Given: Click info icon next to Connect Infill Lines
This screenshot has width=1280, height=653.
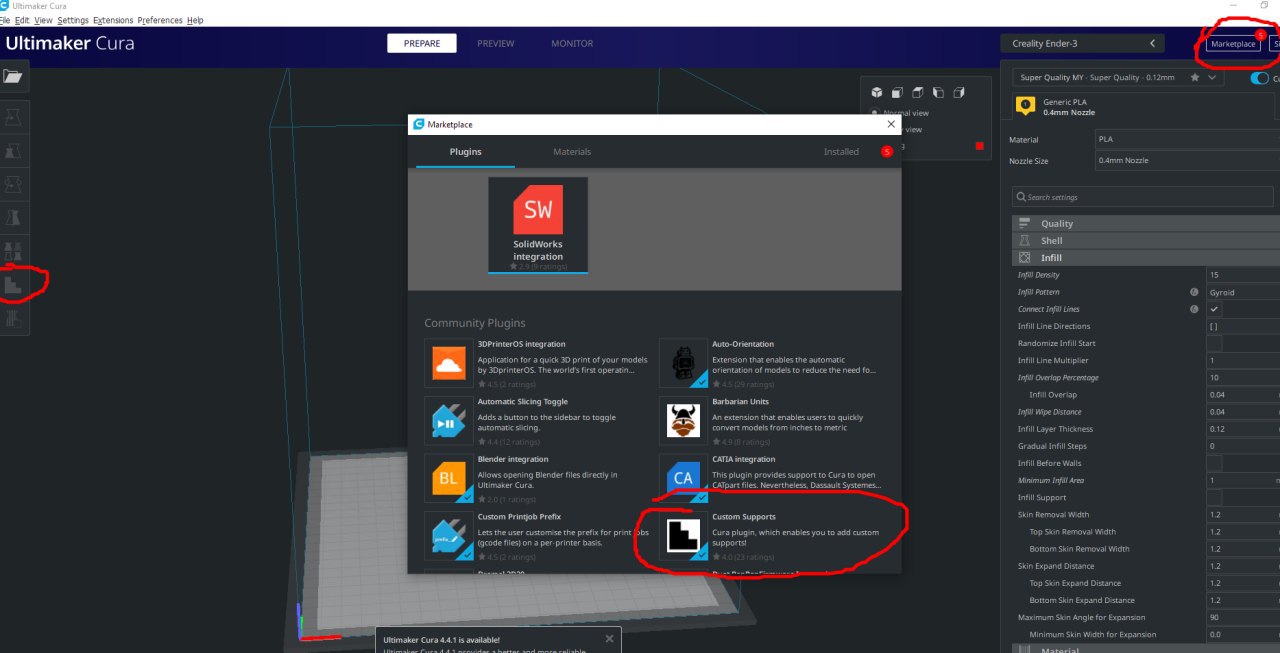Looking at the screenshot, I should click(x=1194, y=309).
